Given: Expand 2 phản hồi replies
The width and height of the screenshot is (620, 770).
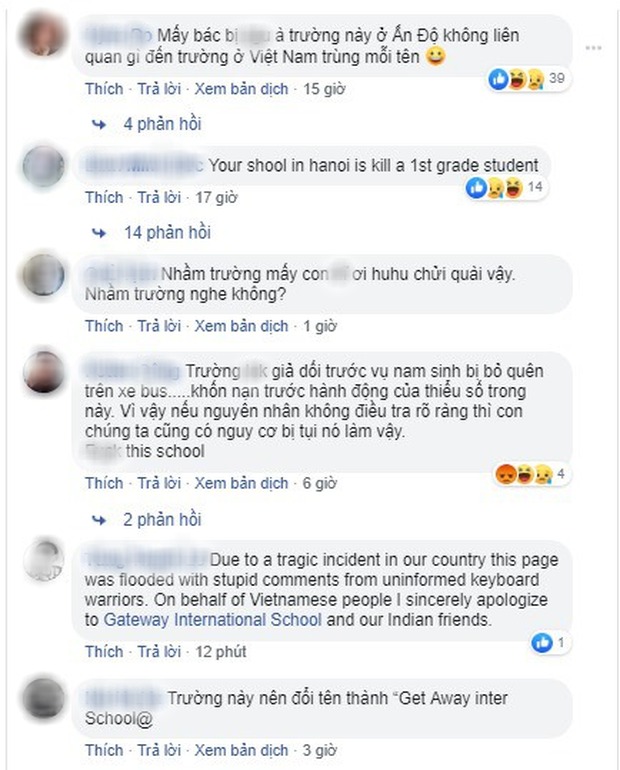Looking at the screenshot, I should pos(162,520).
